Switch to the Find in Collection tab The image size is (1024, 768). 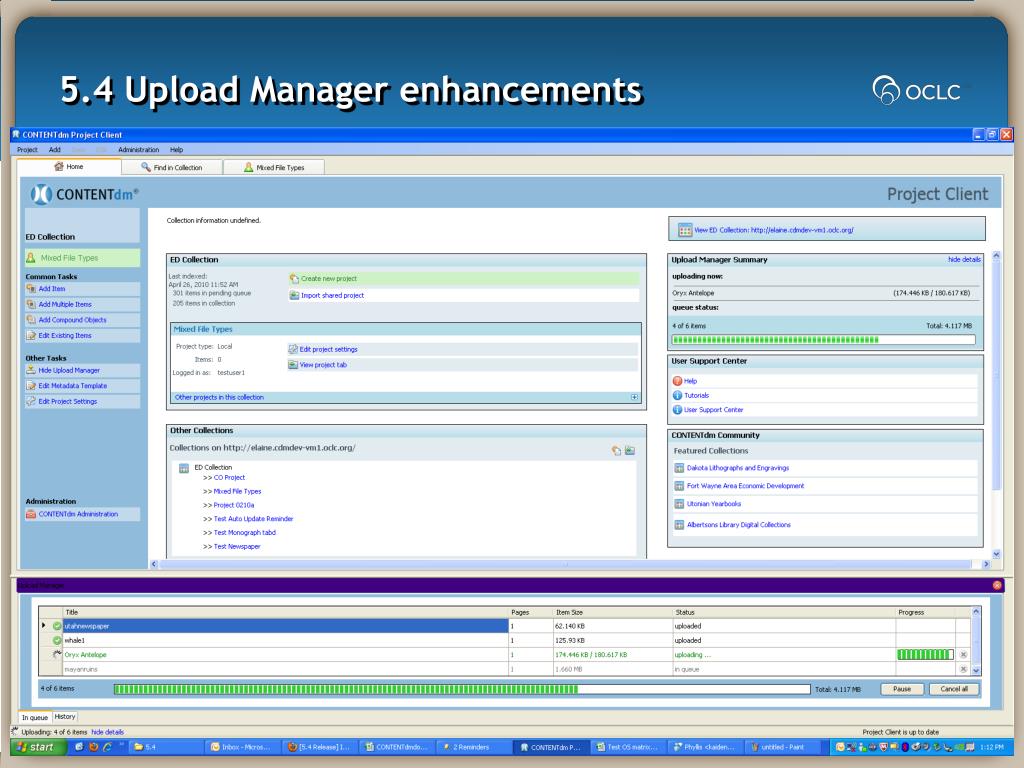pos(172,167)
